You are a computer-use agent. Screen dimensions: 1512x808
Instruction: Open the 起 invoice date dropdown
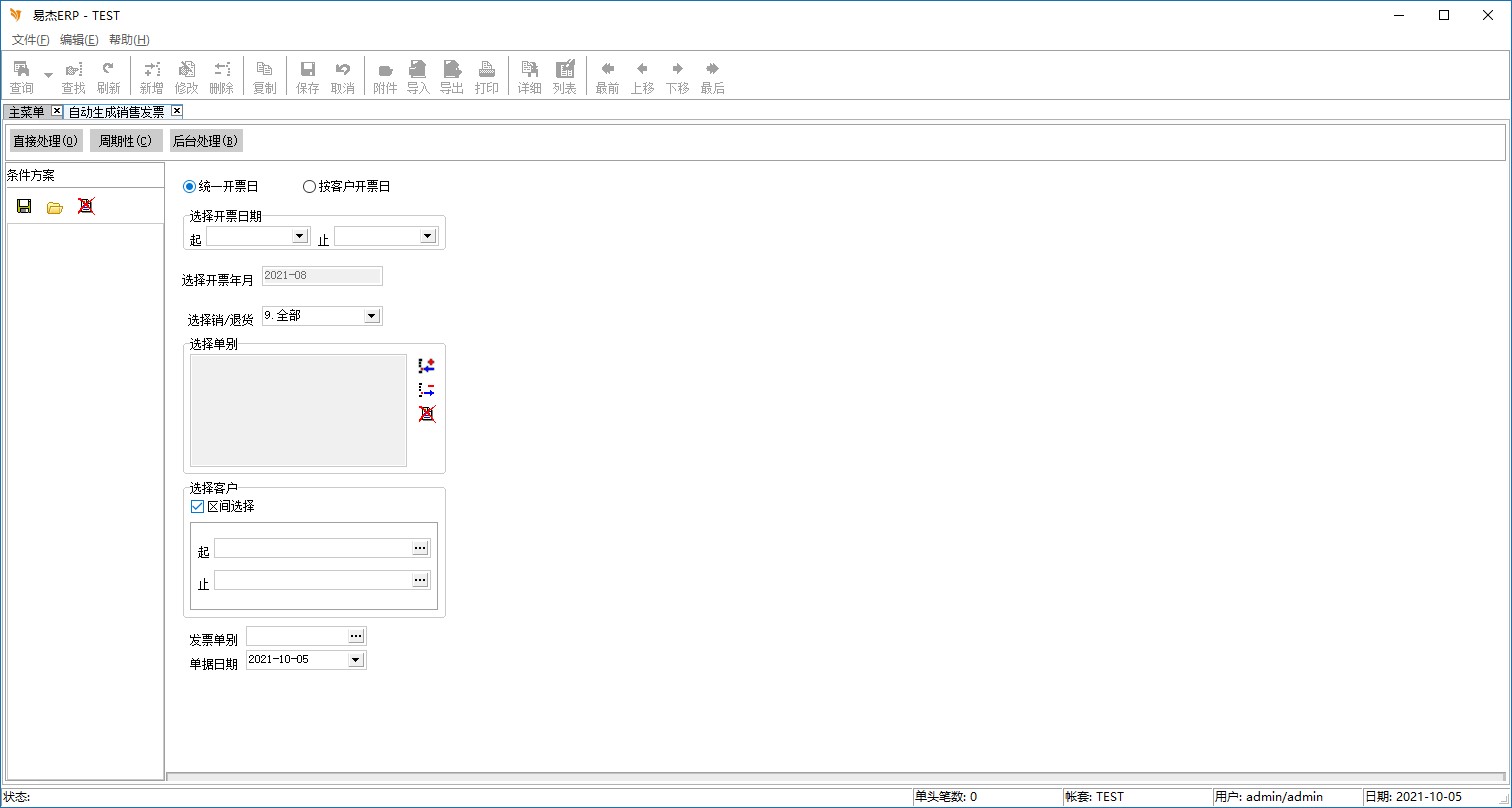299,236
